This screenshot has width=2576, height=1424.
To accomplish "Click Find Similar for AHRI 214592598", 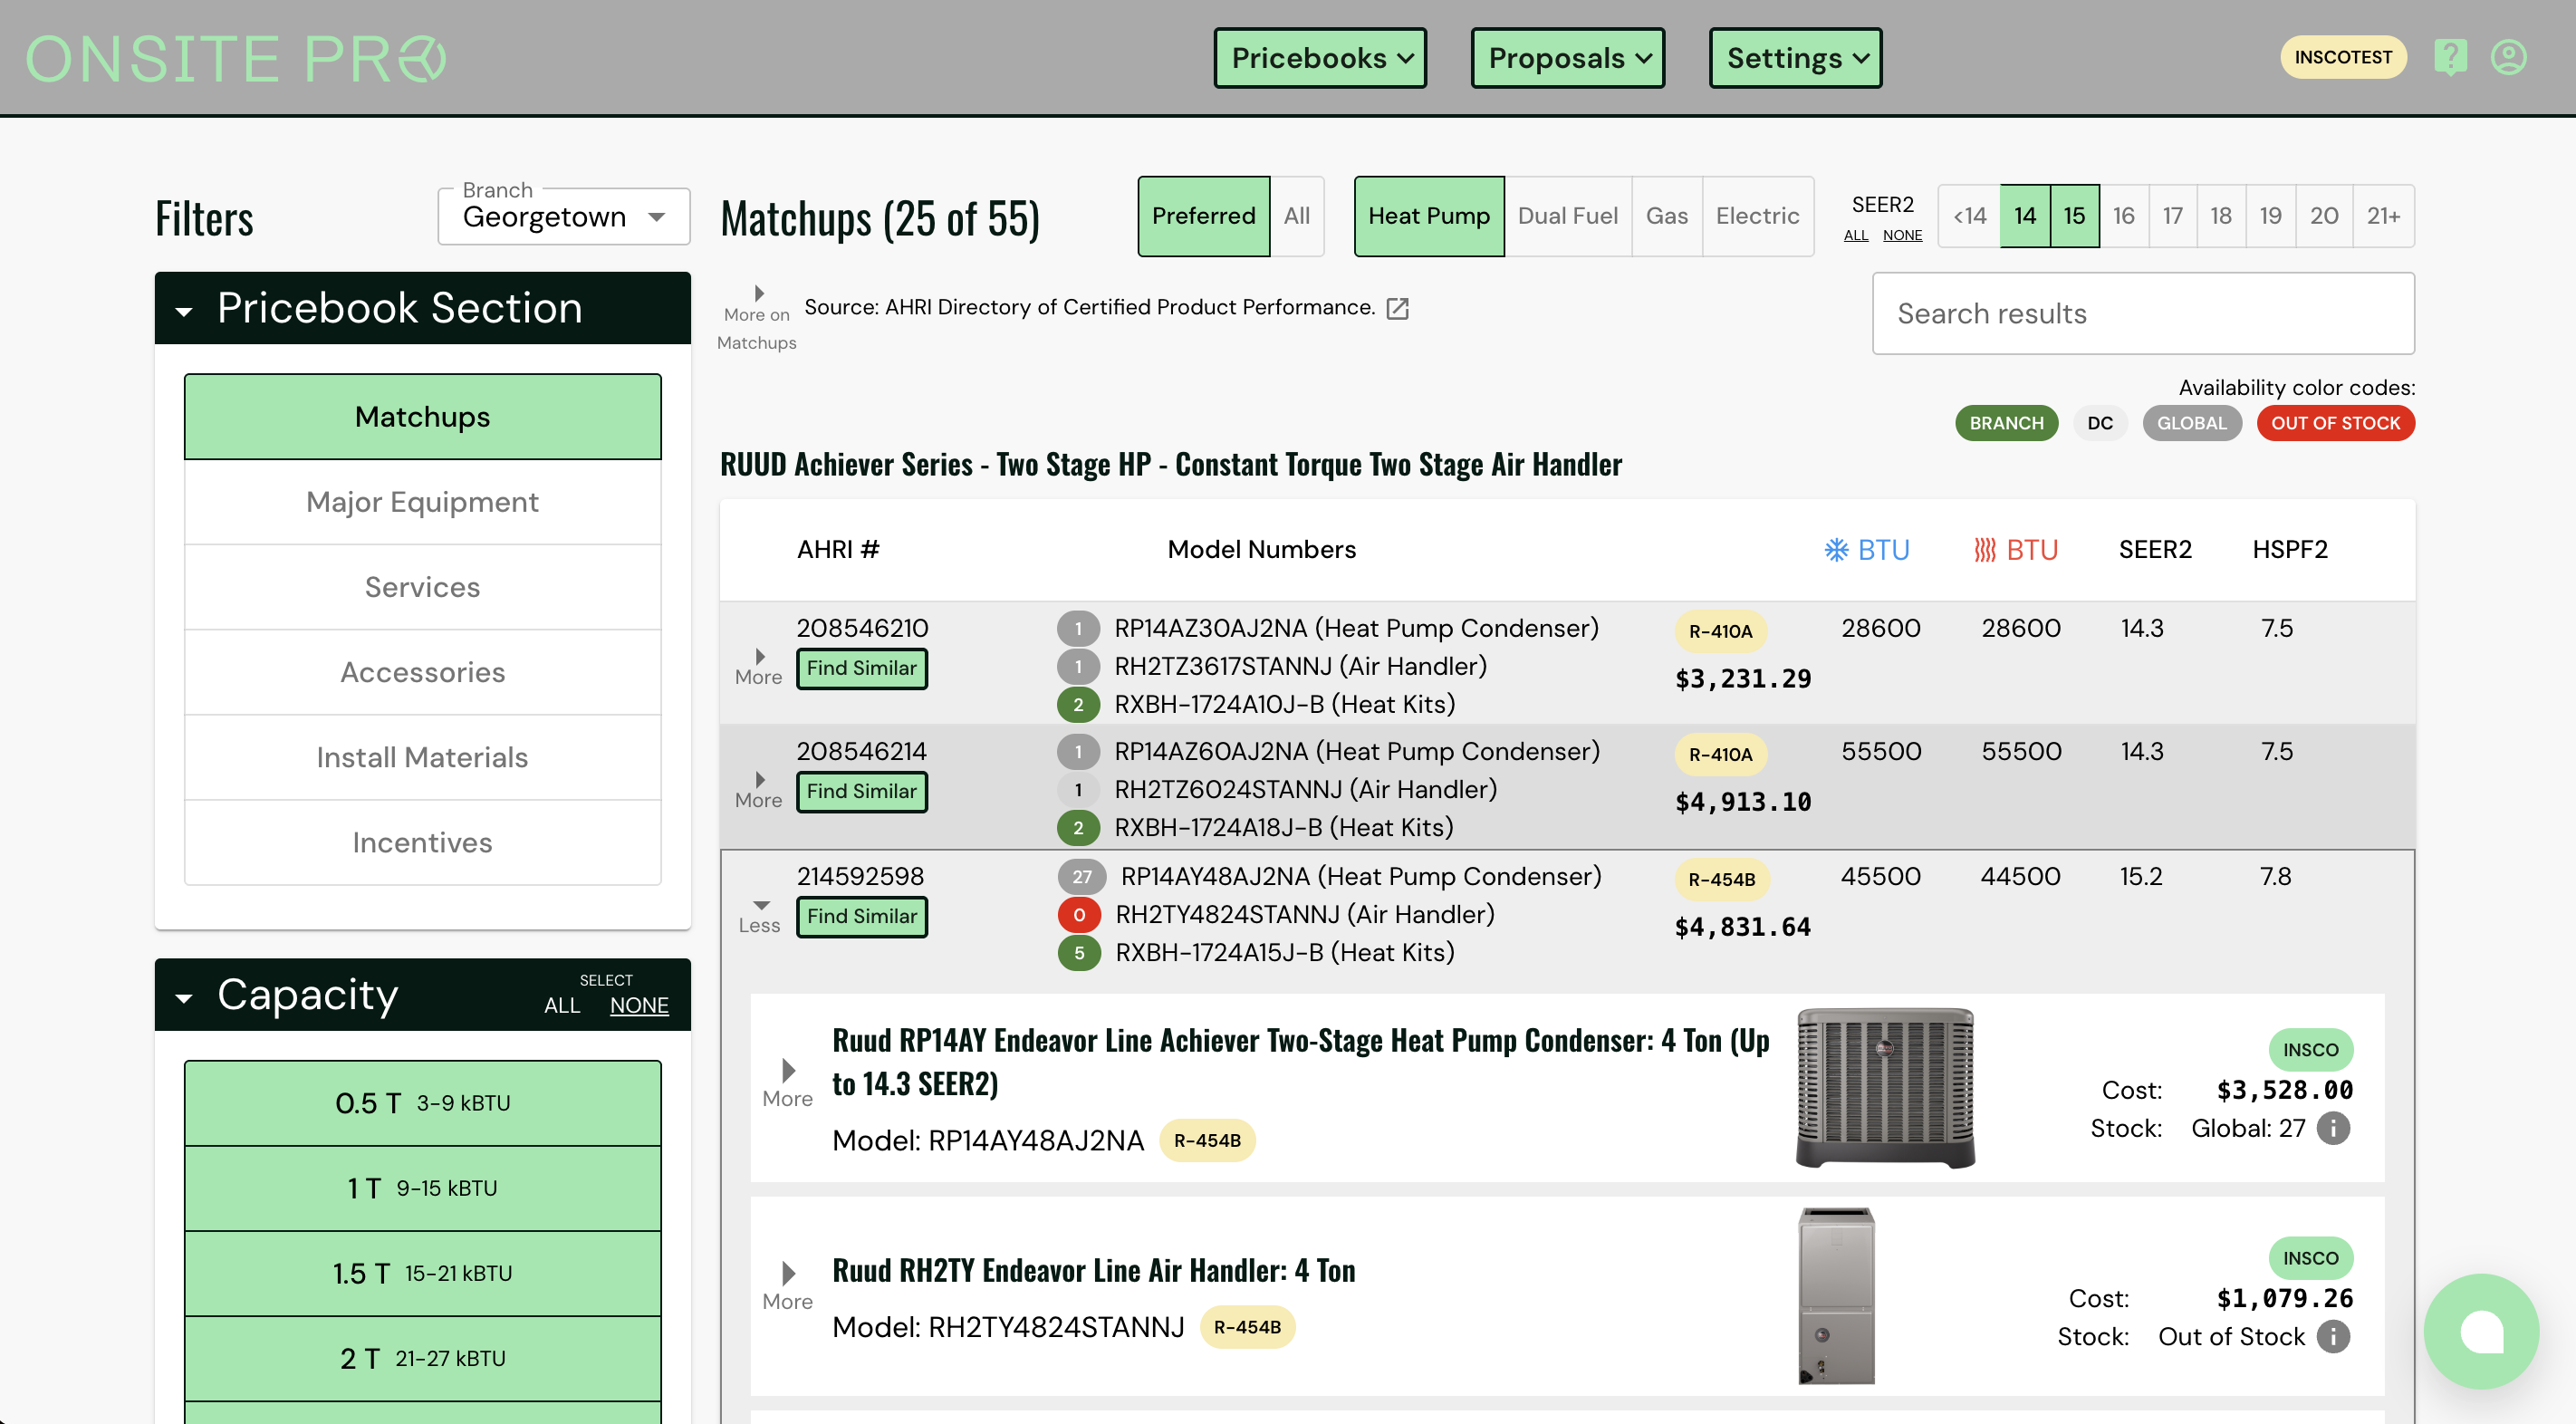I will (x=862, y=916).
